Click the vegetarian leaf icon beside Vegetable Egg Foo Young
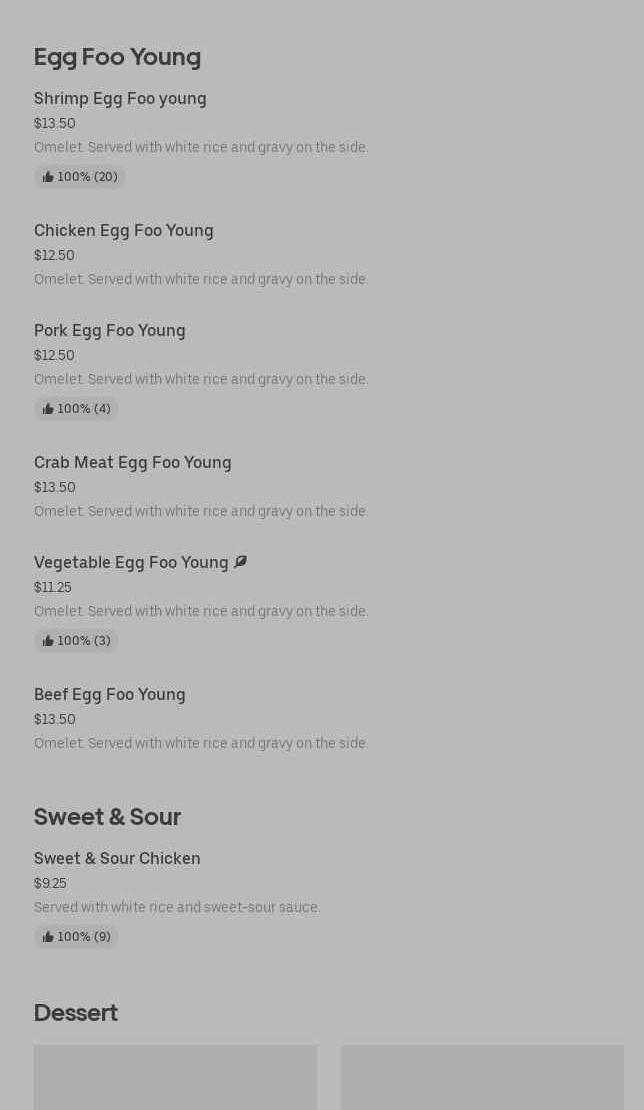Screen dimensions: 644x1110 (240, 562)
